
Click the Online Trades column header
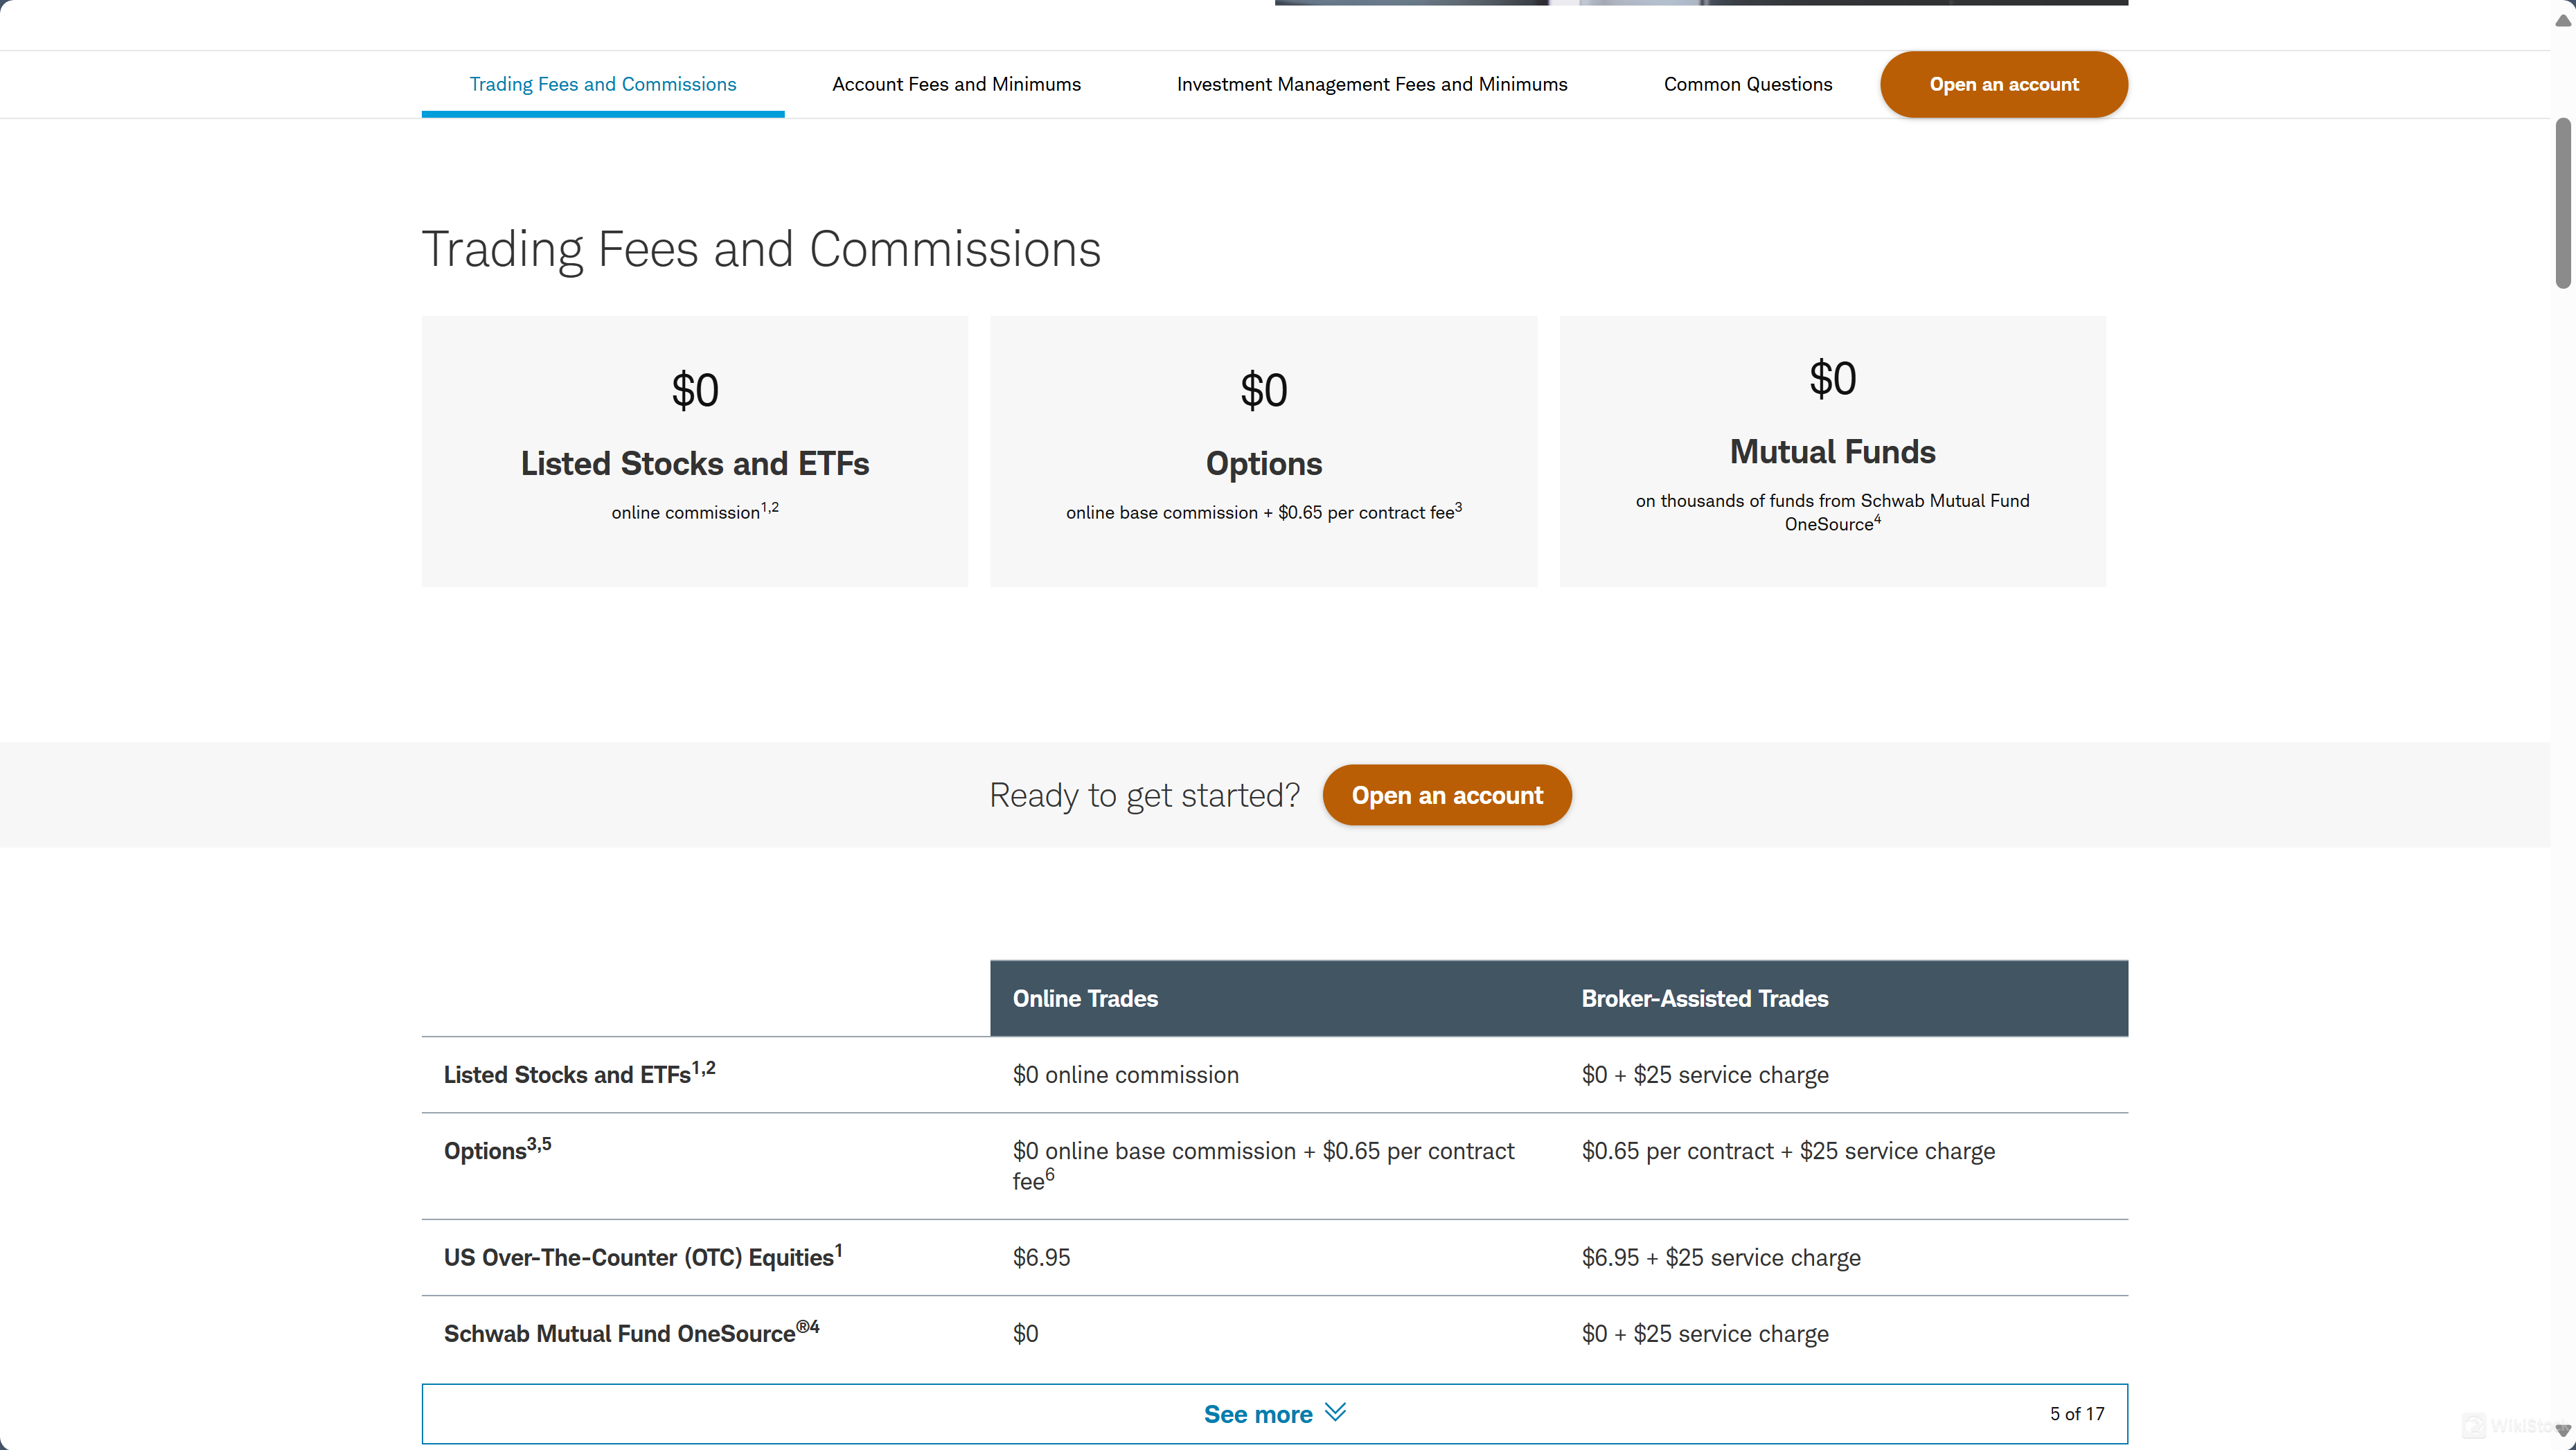pyautogui.click(x=1085, y=998)
